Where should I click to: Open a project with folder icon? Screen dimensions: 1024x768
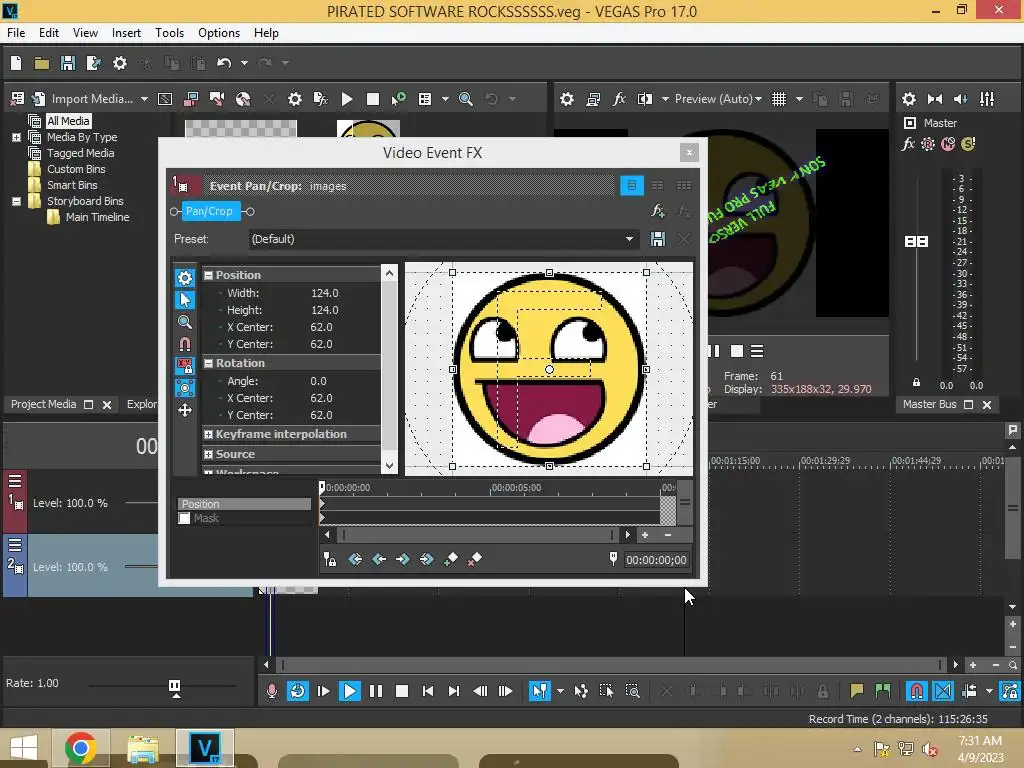click(42, 63)
